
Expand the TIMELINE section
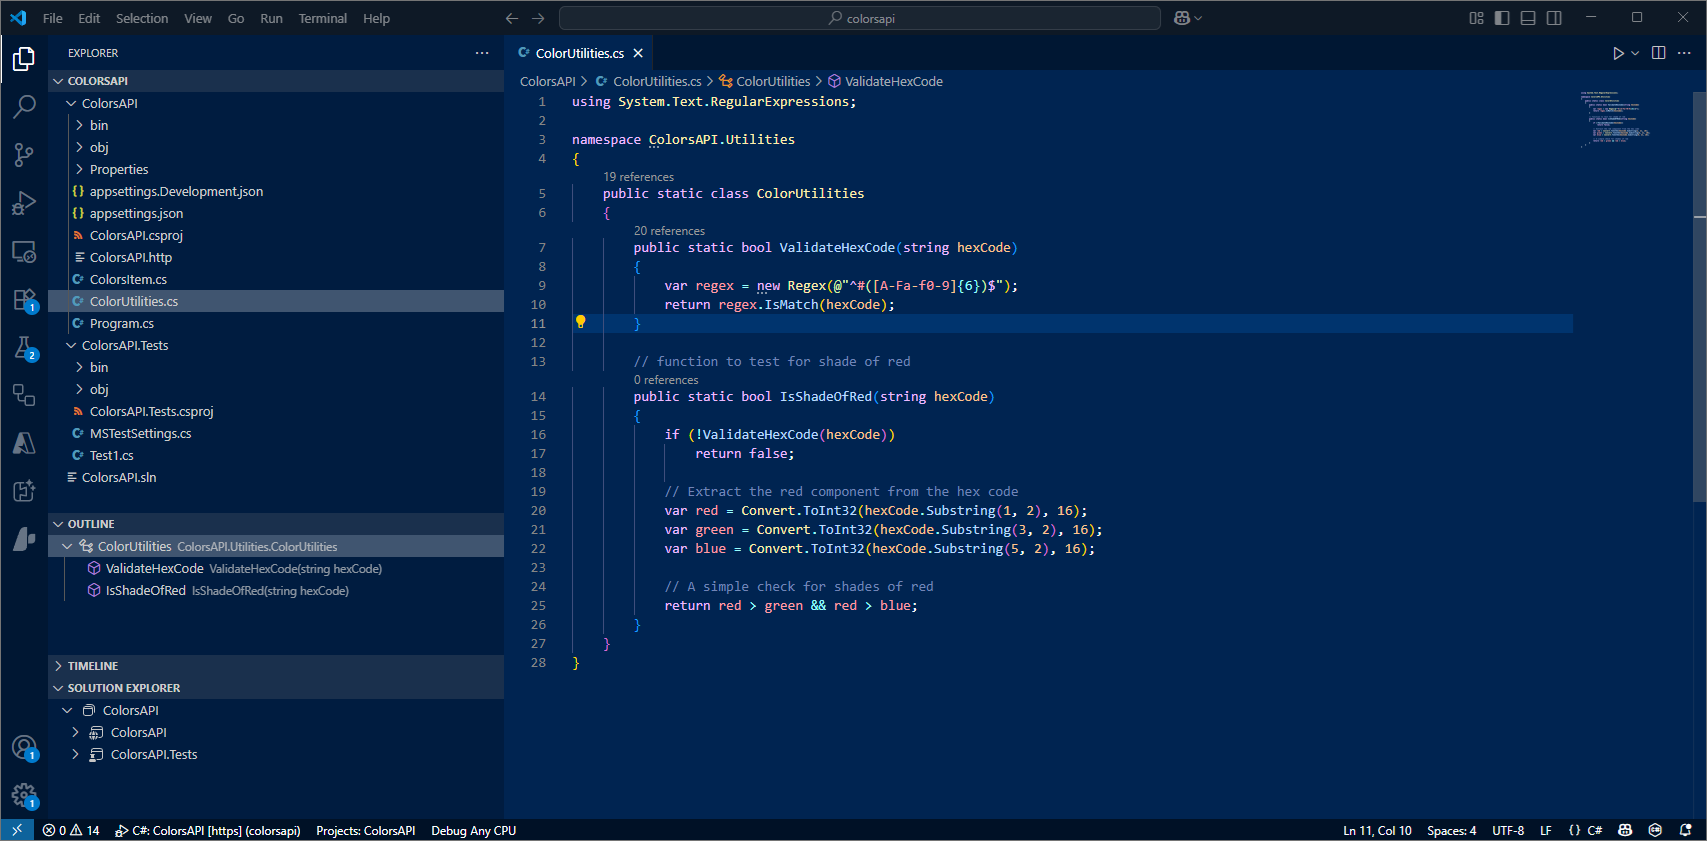(x=93, y=666)
